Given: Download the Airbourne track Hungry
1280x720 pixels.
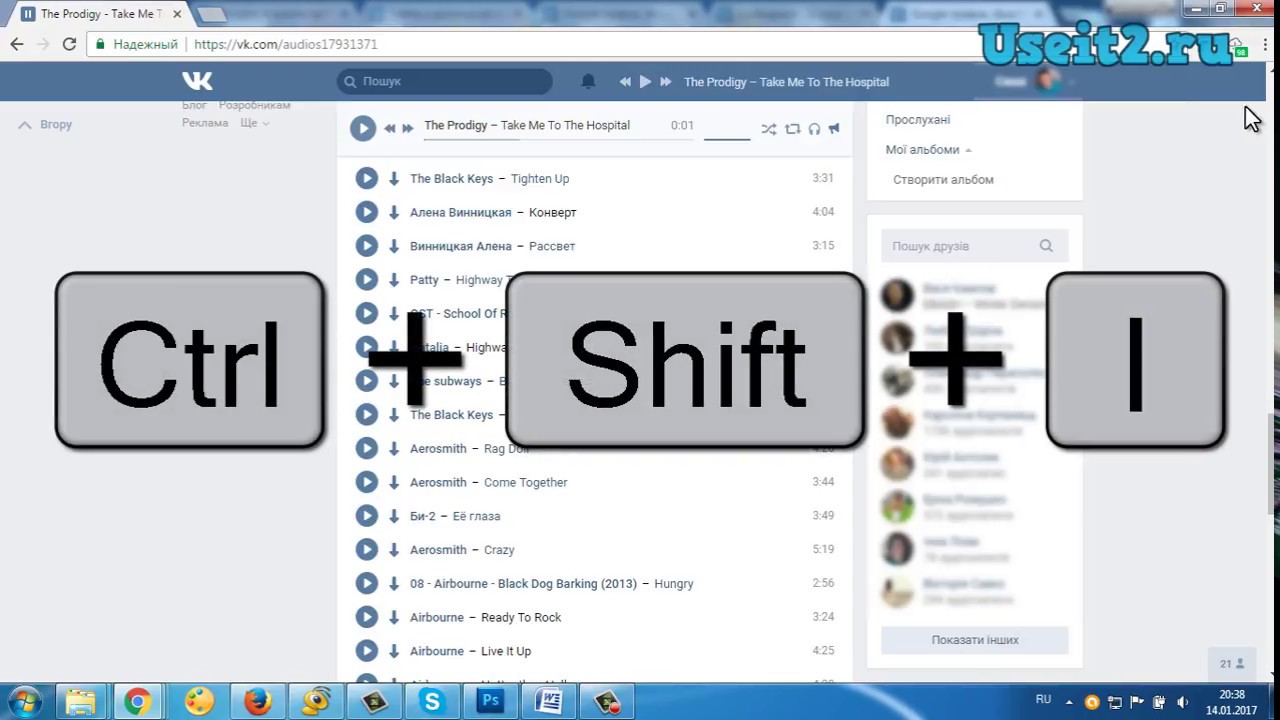Looking at the screenshot, I should (393, 583).
